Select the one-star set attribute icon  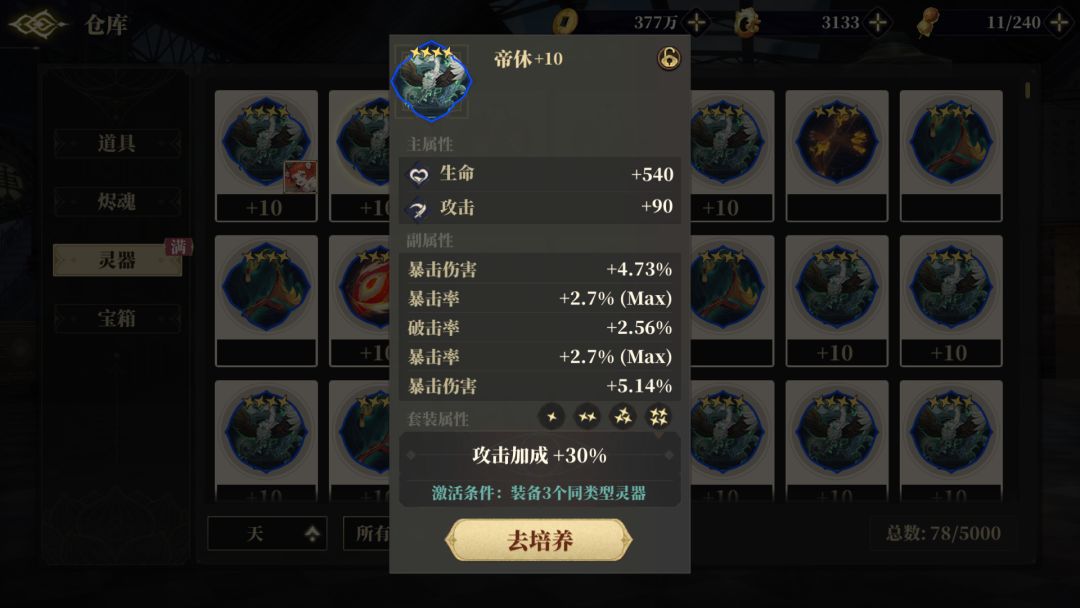[551, 417]
